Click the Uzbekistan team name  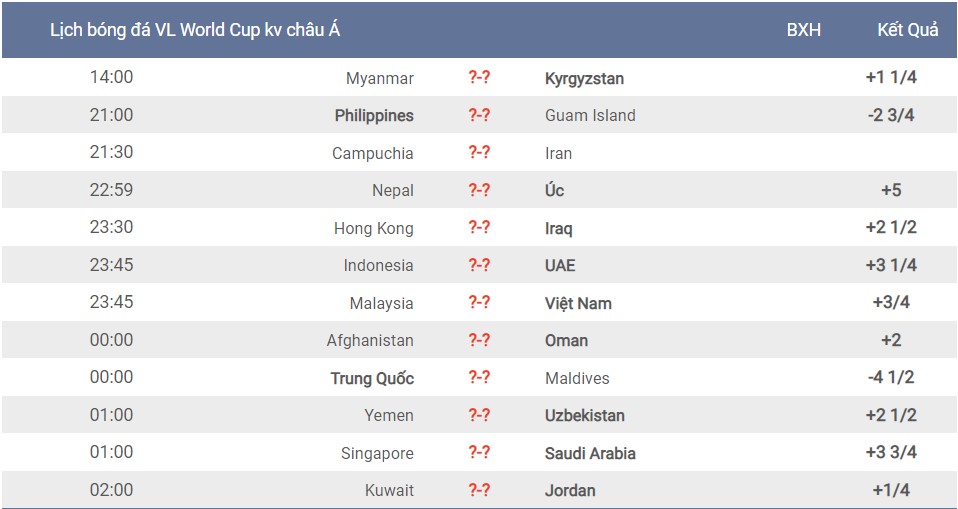click(x=585, y=416)
